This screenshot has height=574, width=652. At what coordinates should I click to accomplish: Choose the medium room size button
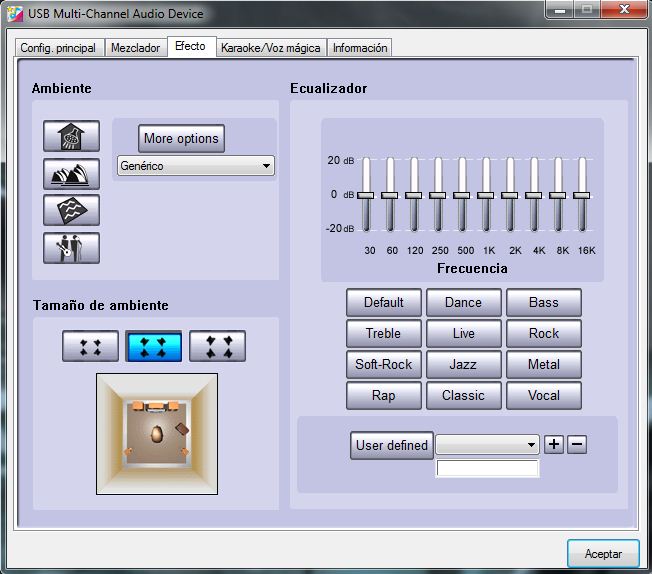(x=153, y=346)
